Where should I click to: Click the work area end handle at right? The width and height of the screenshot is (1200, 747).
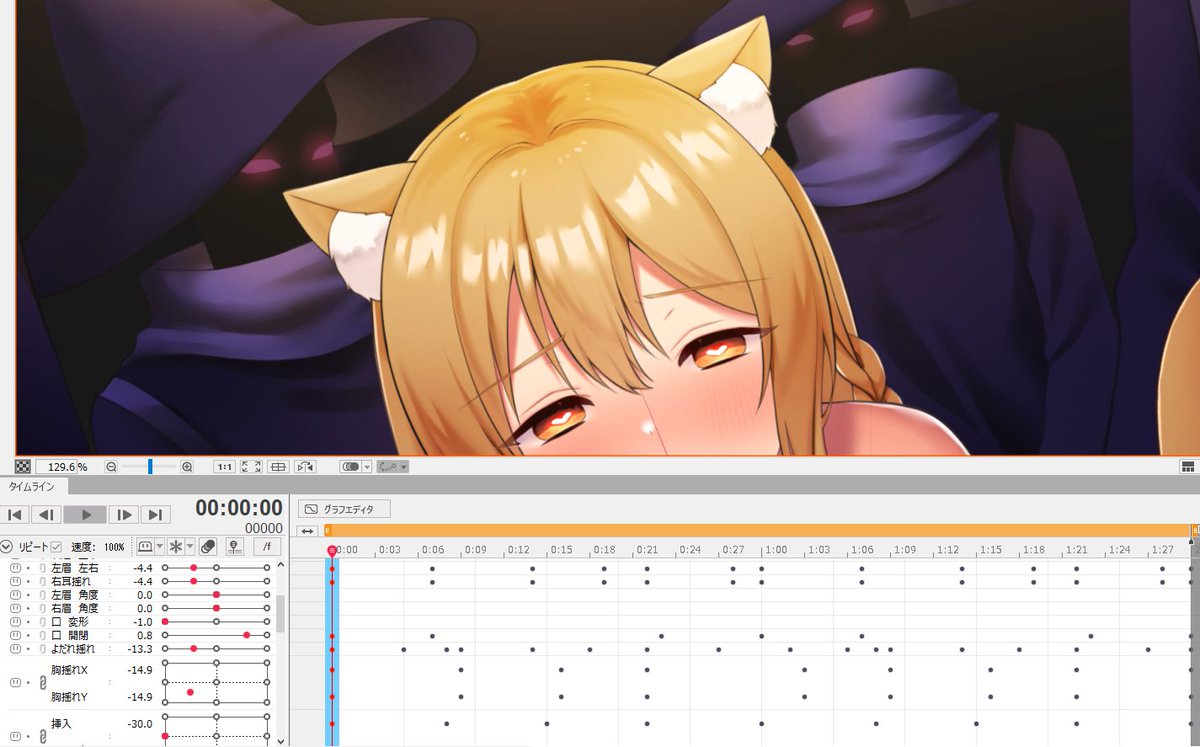(1195, 531)
